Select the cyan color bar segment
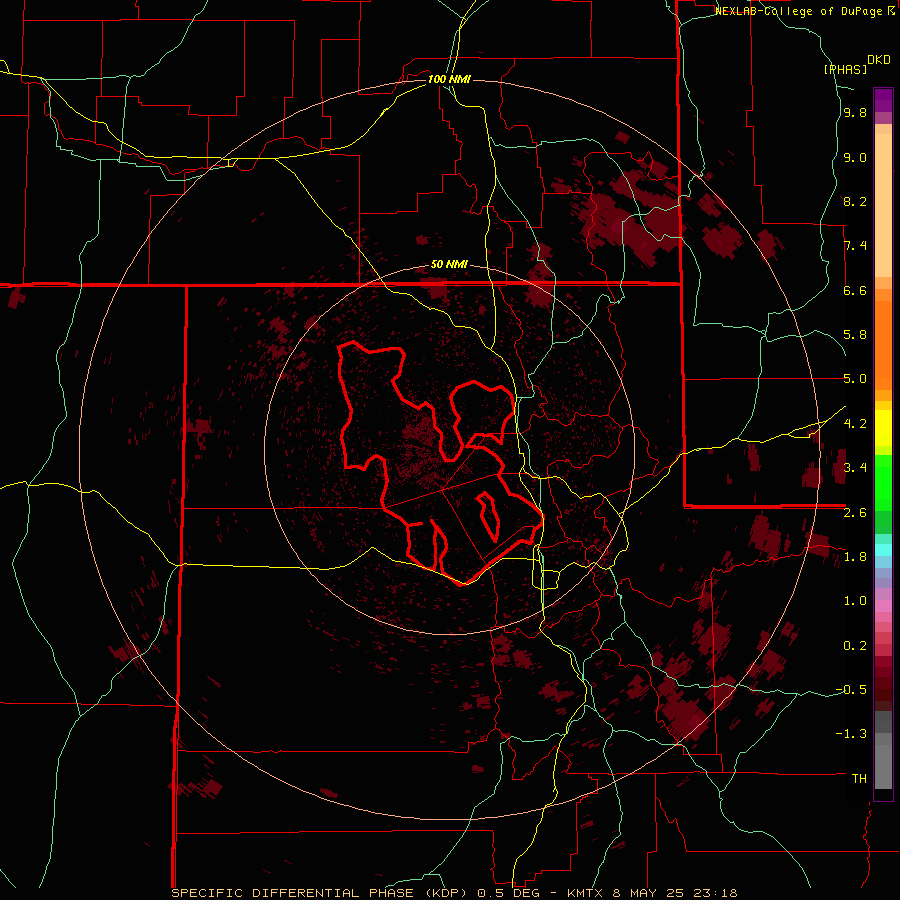The height and width of the screenshot is (900, 900). (883, 550)
